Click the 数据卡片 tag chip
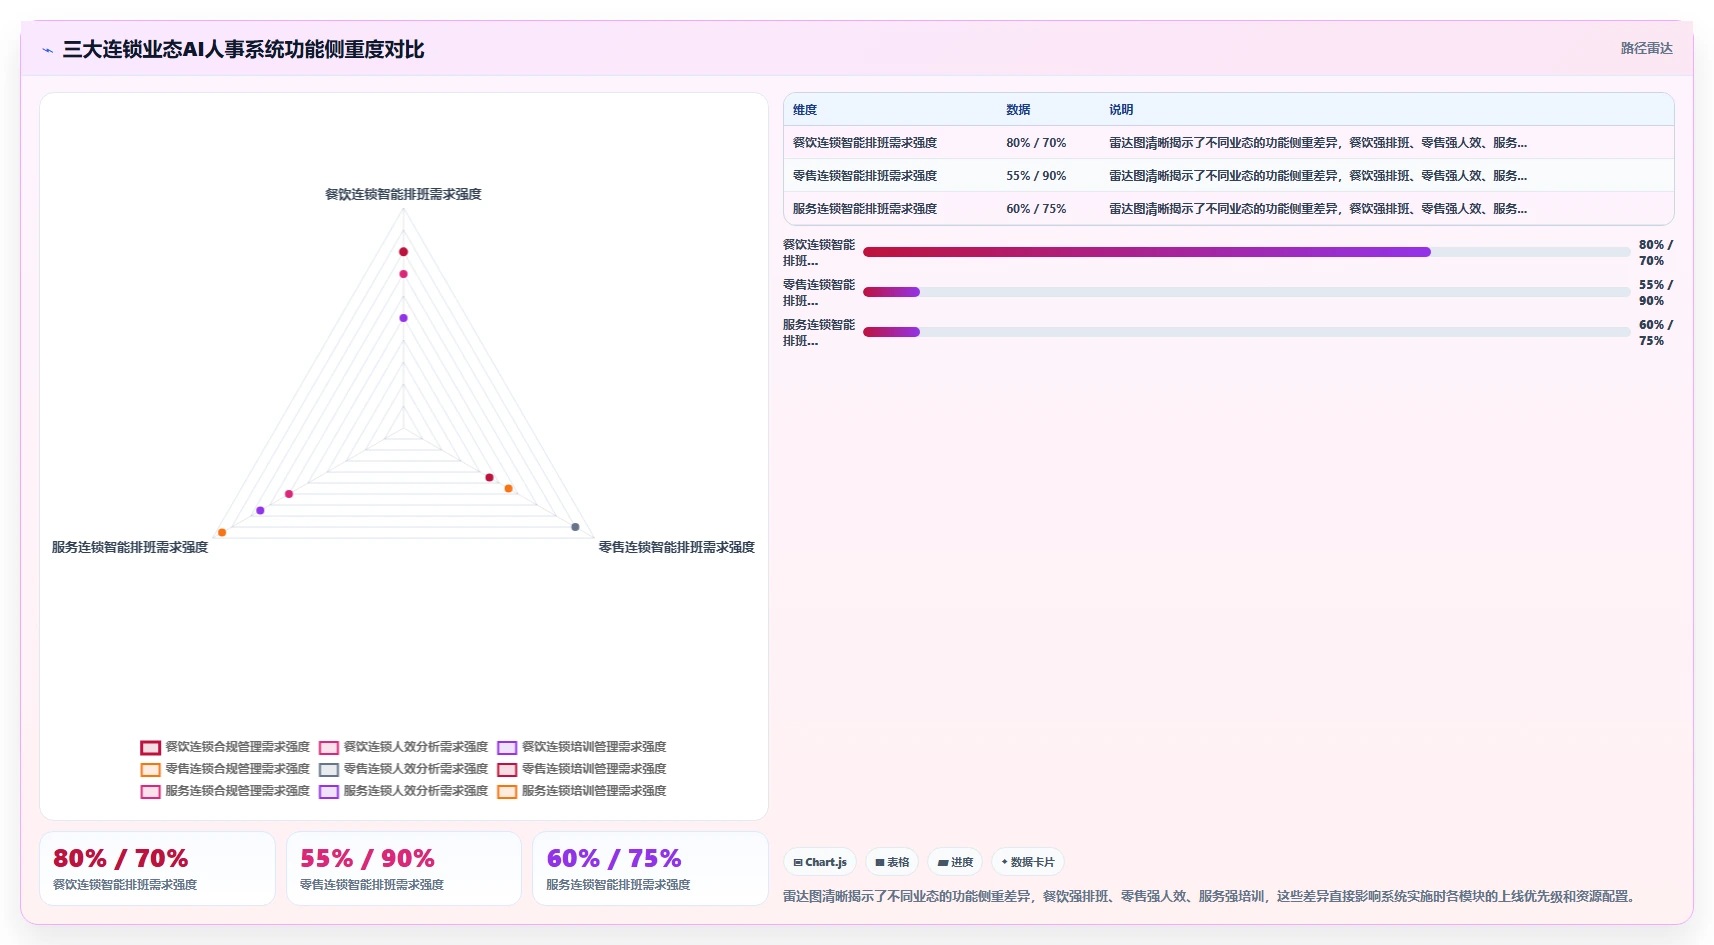This screenshot has width=1714, height=945. pos(1028,862)
